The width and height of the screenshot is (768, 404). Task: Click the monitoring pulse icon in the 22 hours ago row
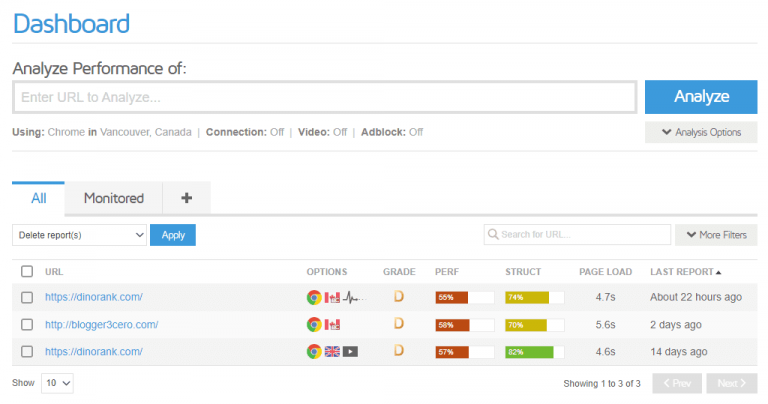(353, 297)
